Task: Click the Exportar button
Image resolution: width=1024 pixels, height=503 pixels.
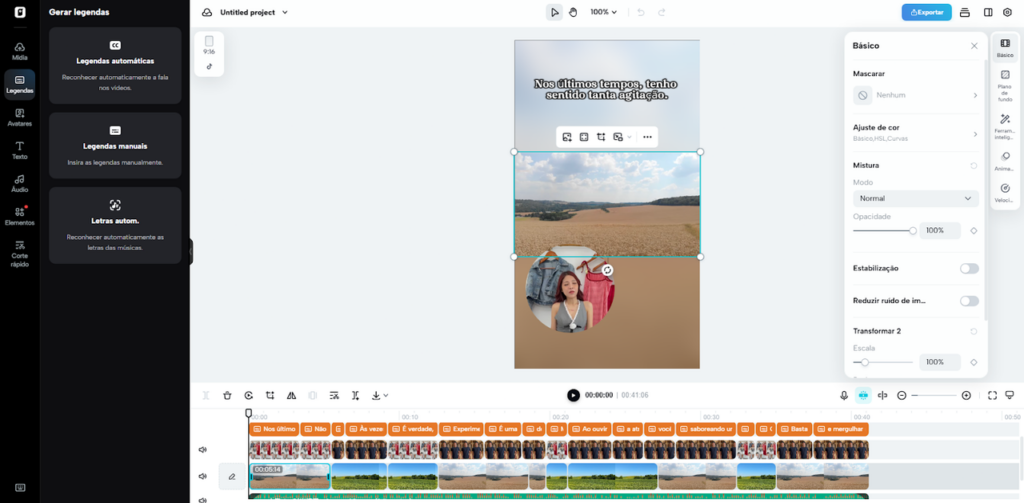Action: coord(926,12)
